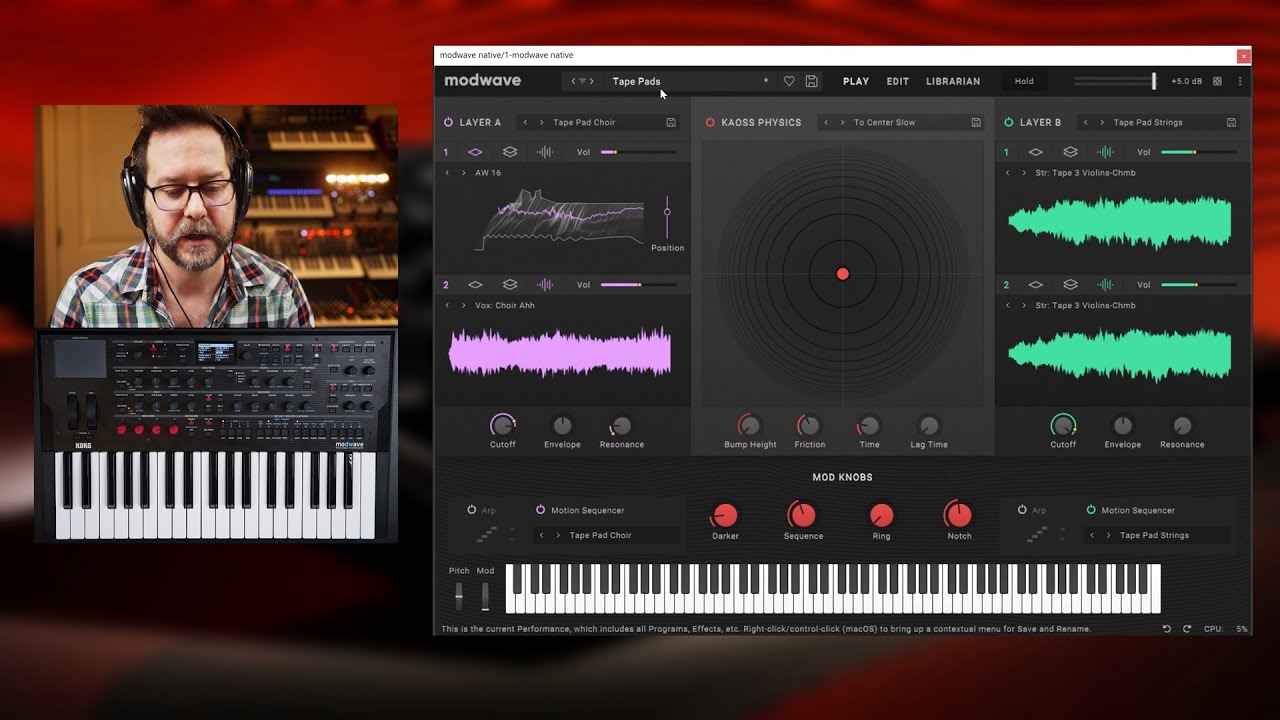Enable Layer A Arp power toggle
The image size is (1280, 720).
coord(472,510)
